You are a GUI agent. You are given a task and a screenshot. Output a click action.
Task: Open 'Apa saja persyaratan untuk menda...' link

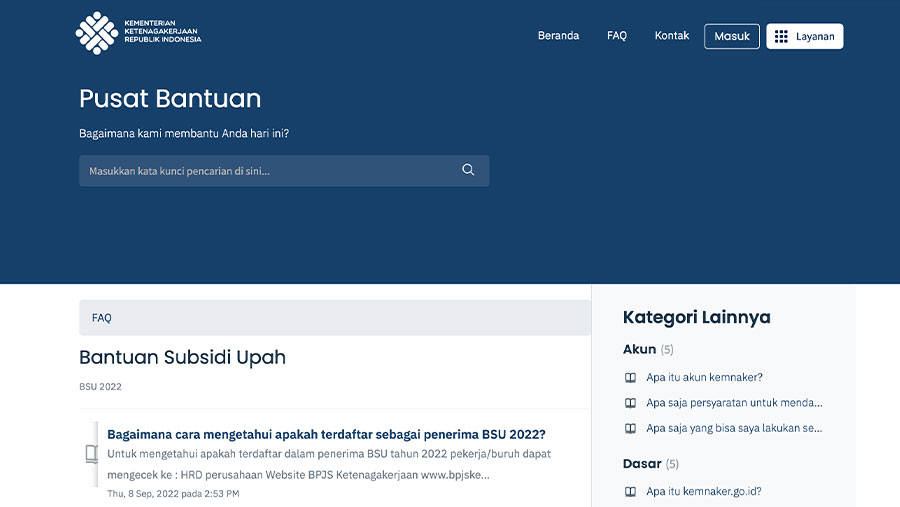(x=734, y=402)
